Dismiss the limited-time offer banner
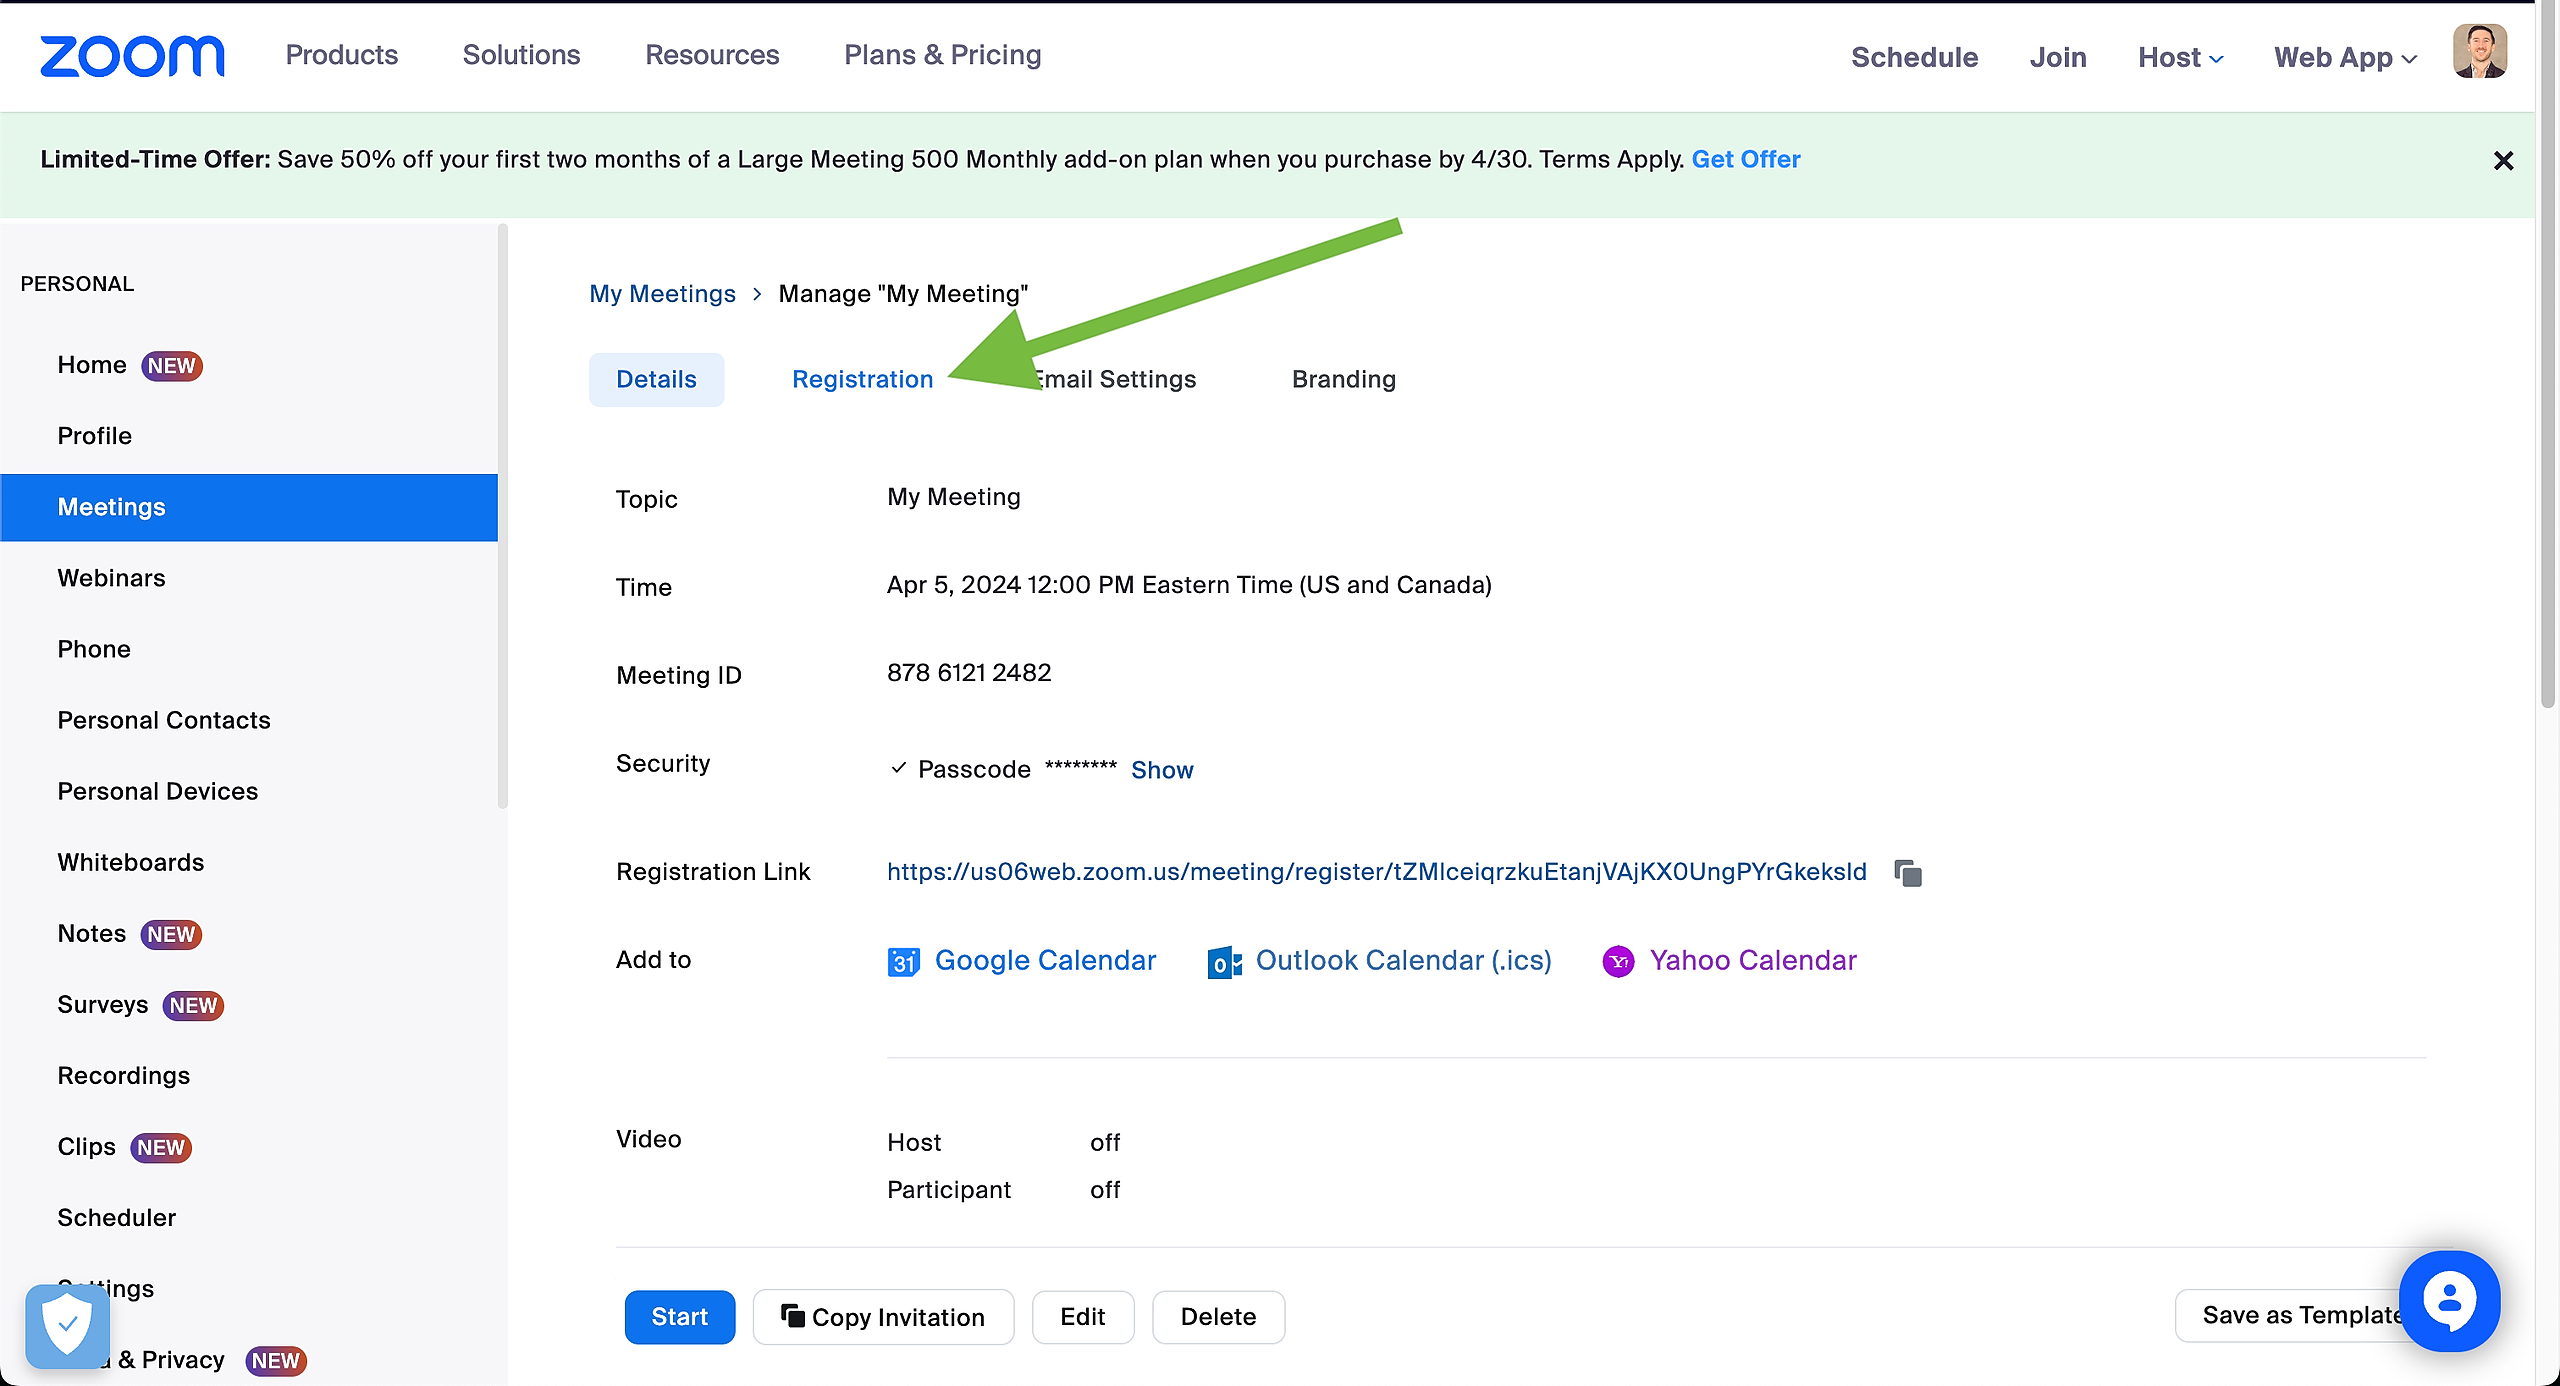 pyautogui.click(x=2503, y=161)
